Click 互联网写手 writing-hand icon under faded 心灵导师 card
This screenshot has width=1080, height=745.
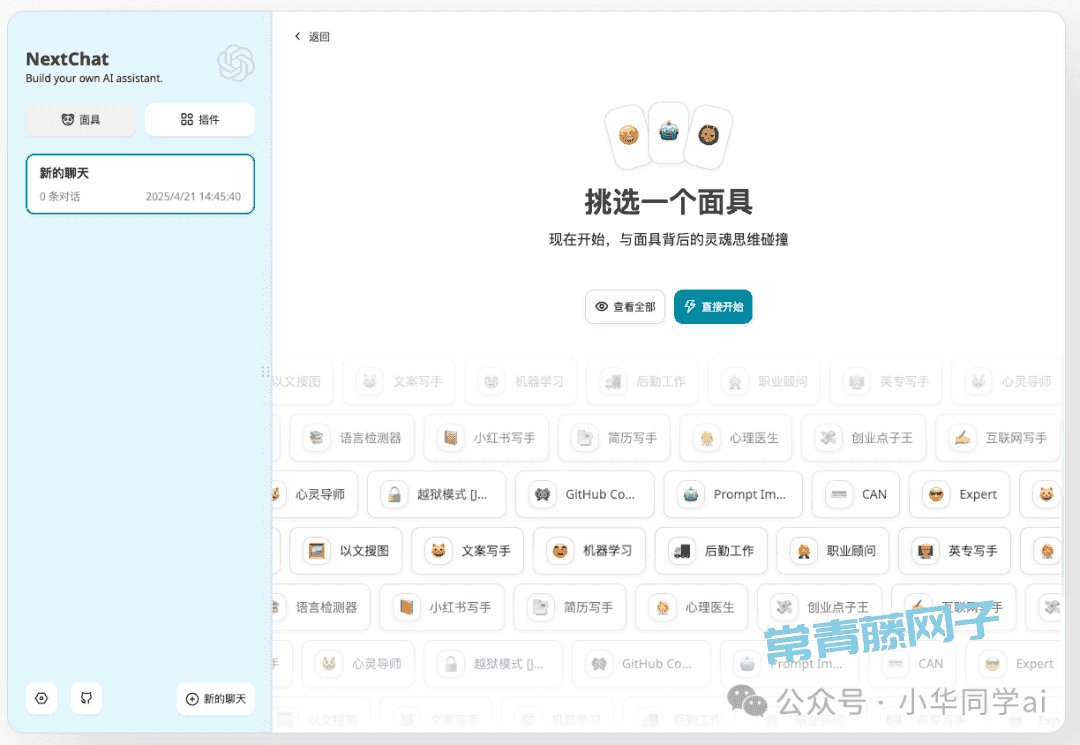tap(963, 438)
